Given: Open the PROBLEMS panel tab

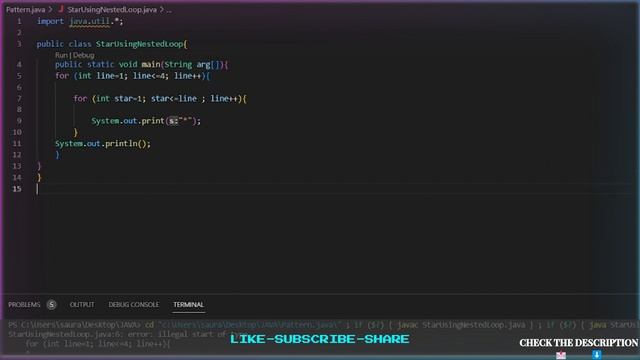Looking at the screenshot, I should tap(24, 304).
